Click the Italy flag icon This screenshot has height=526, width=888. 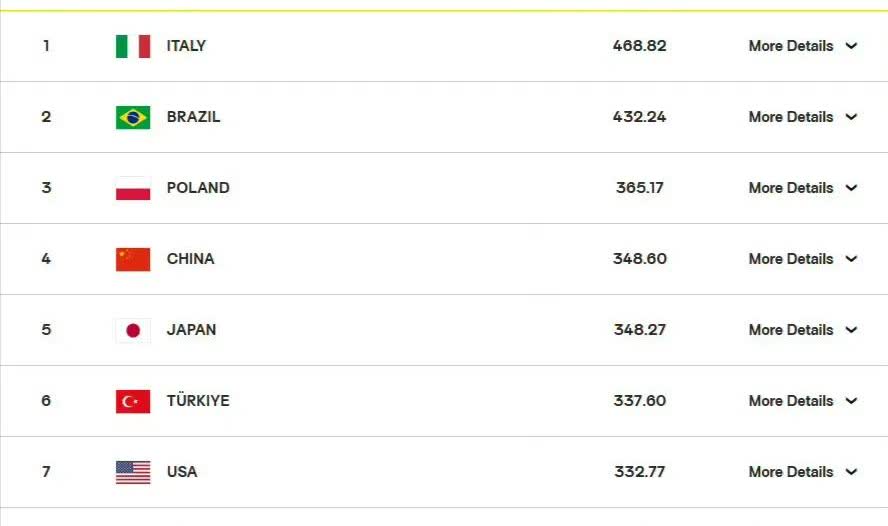[x=133, y=46]
